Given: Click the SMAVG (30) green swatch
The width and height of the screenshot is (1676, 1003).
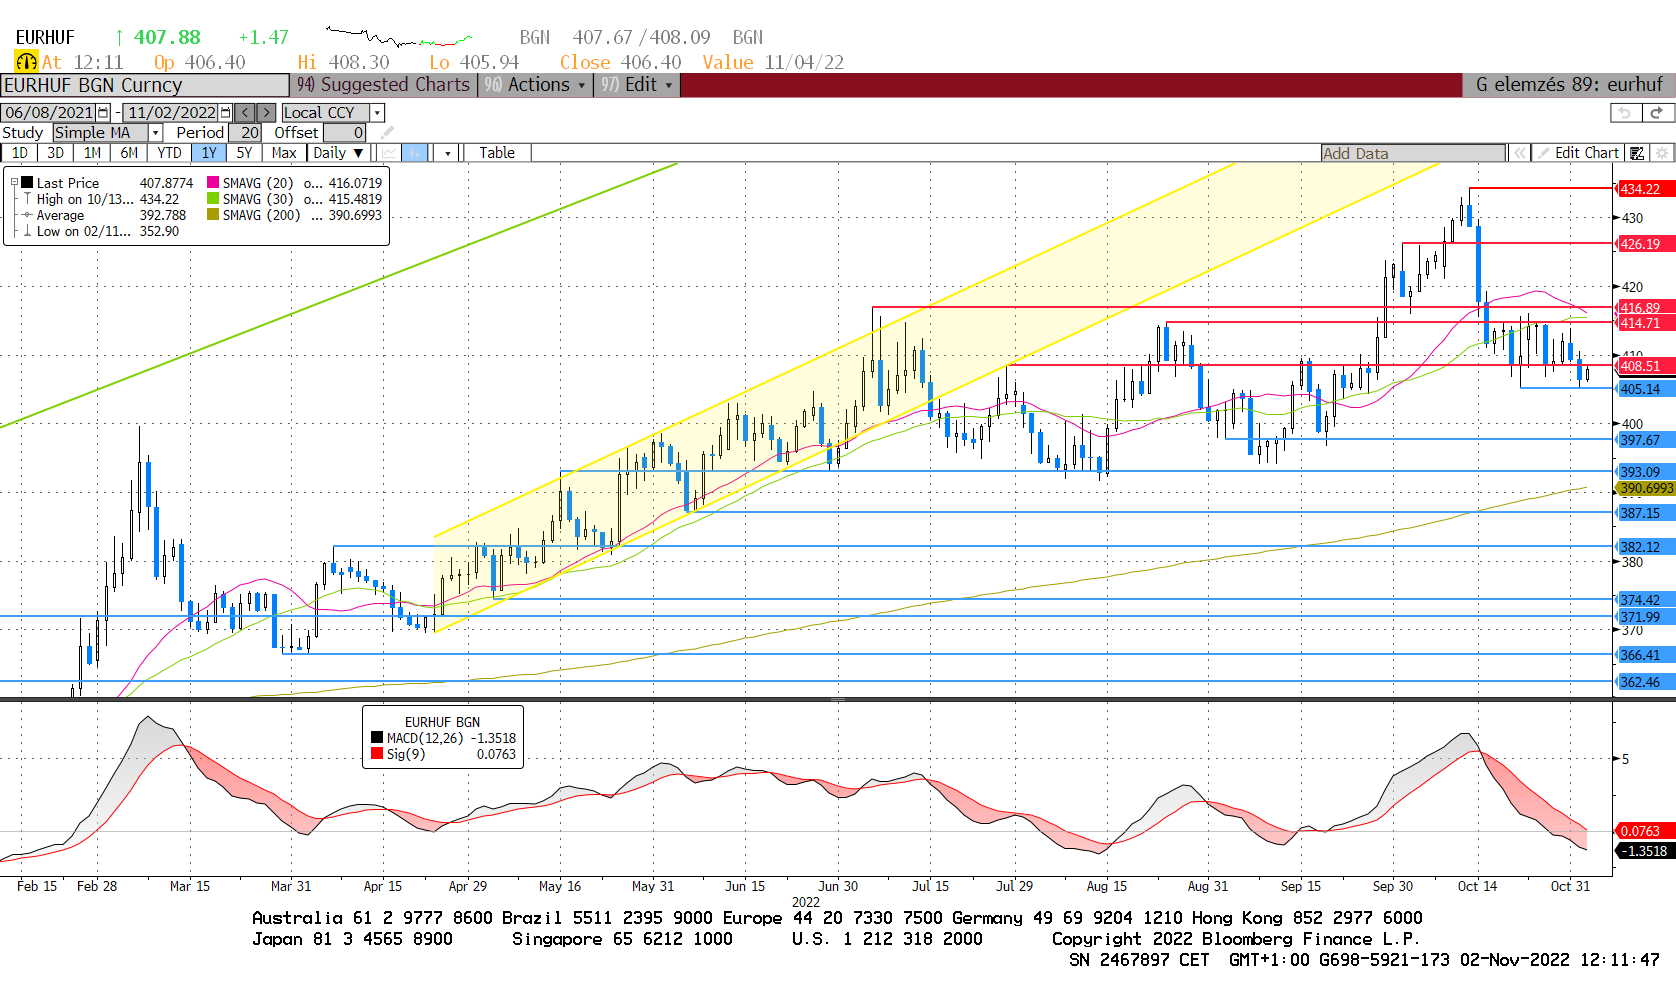Looking at the screenshot, I should click(x=213, y=199).
